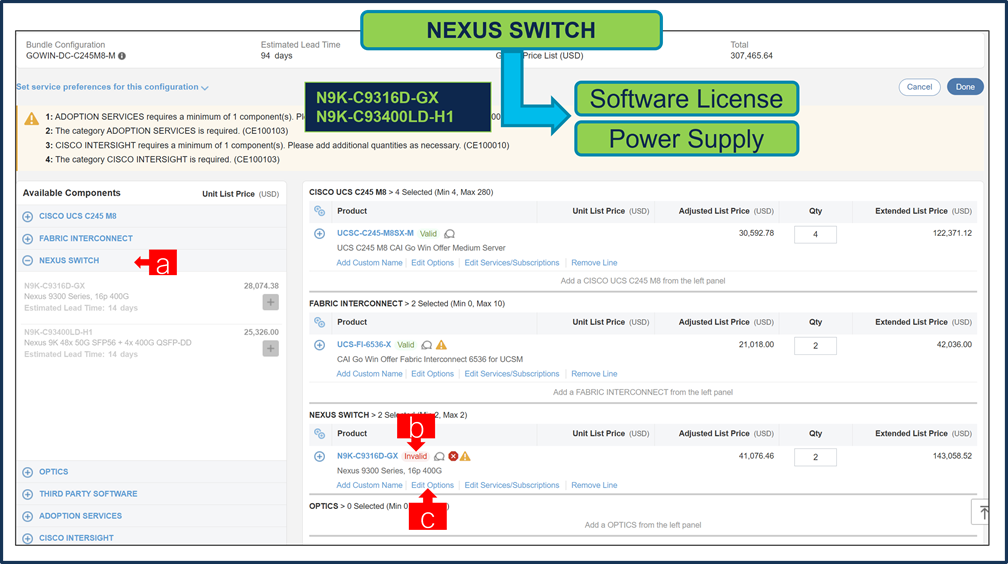Edit Services/Subscriptions for UCSC-C245-M8SX-M
The image size is (1008, 564).
512,262
